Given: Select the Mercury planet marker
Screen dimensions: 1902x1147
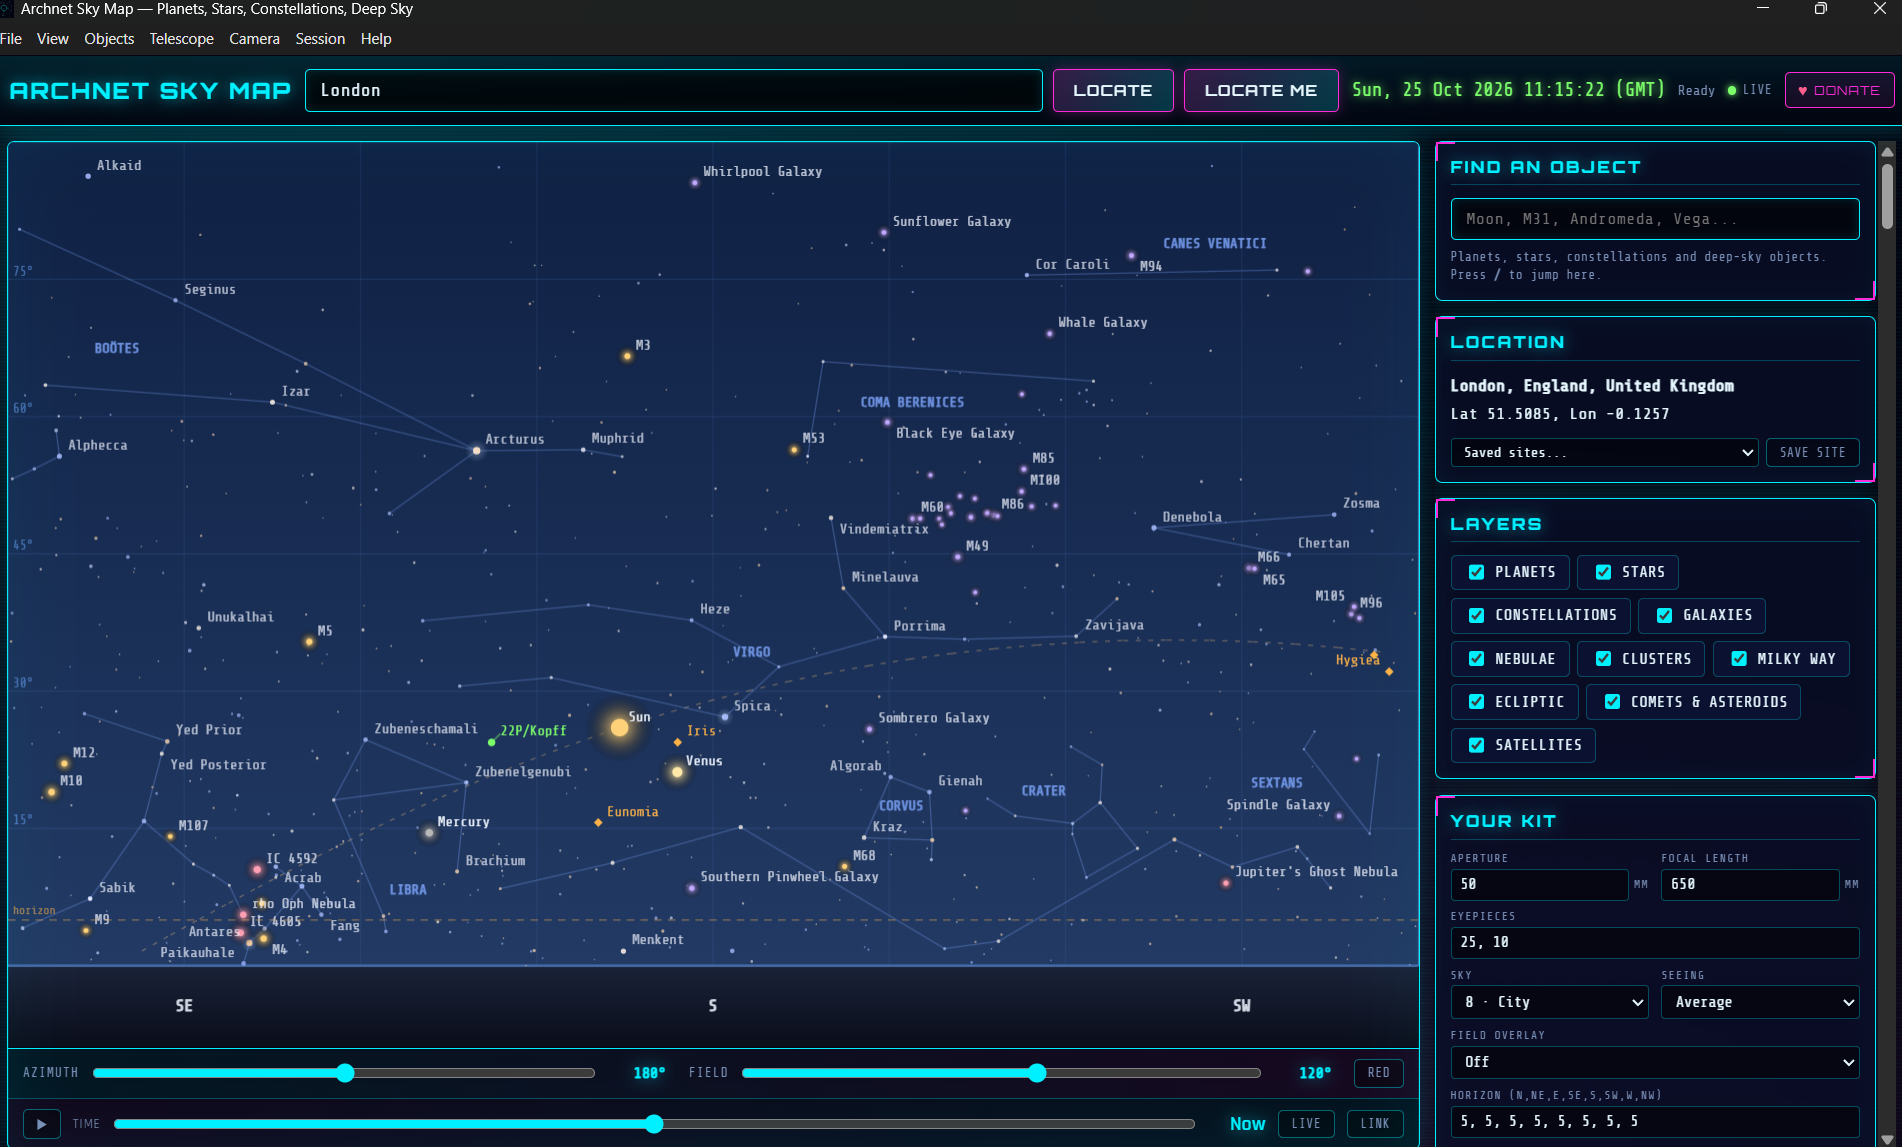Looking at the screenshot, I should [429, 832].
